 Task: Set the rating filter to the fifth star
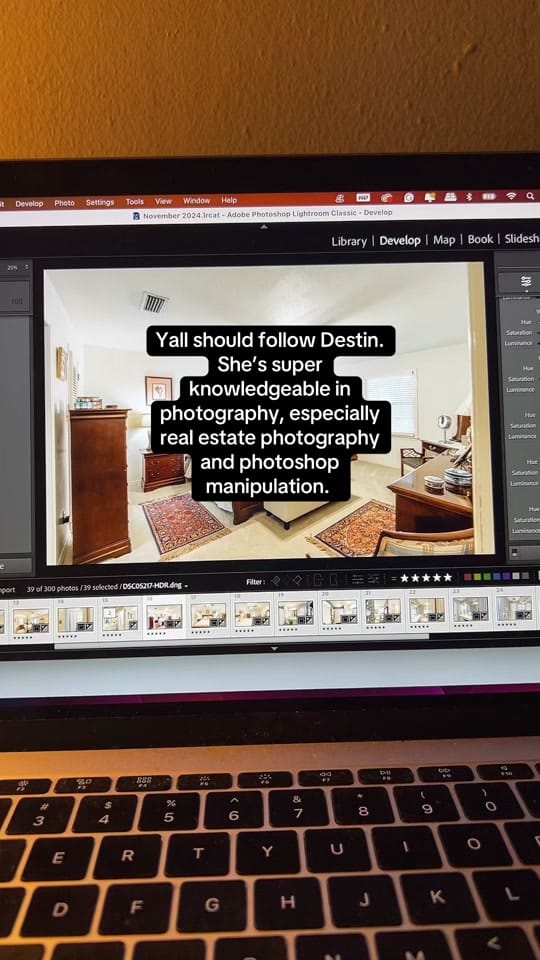point(448,577)
